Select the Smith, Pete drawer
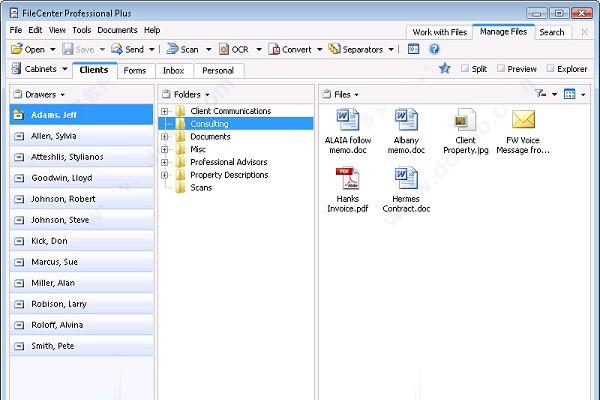The height and width of the screenshot is (400, 600). (x=82, y=346)
